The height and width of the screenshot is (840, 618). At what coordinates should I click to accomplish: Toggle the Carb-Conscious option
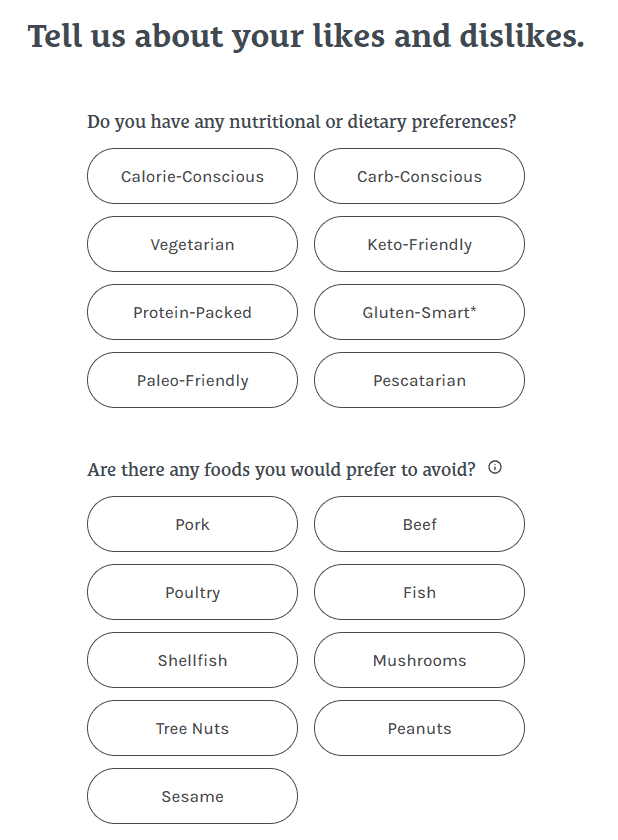(419, 177)
